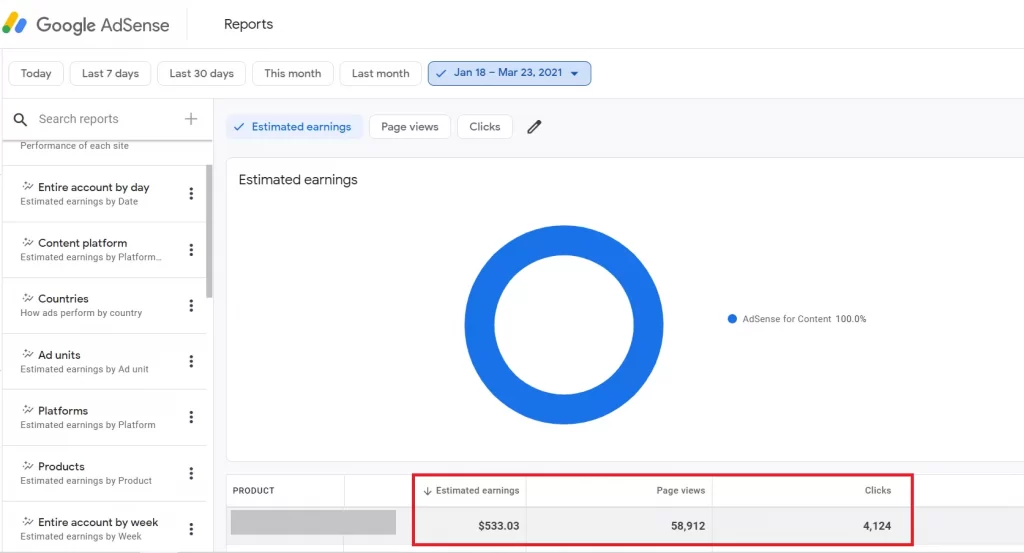Select the This month range
Screen dimensions: 1024x553
click(x=293, y=73)
